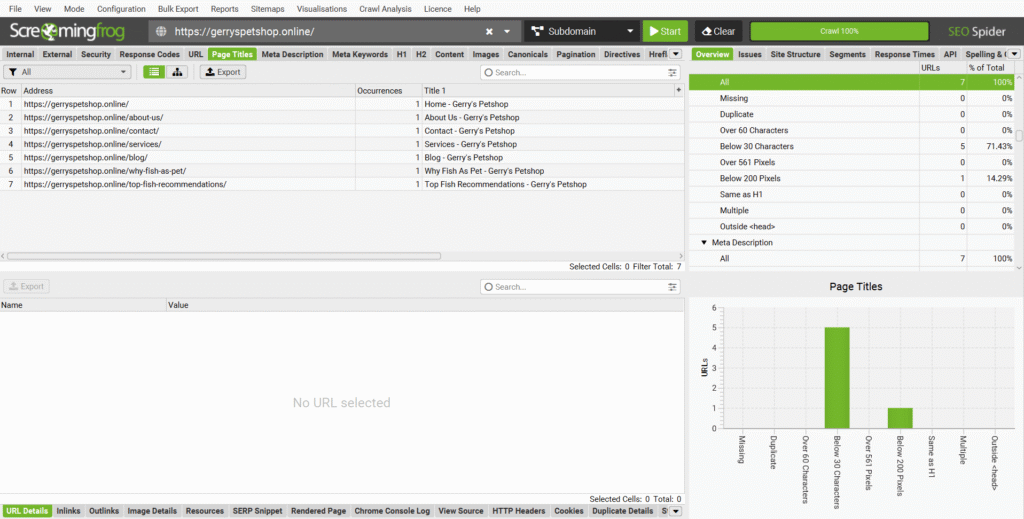Click the Clear crawl button
The height and width of the screenshot is (519, 1024).
[x=717, y=31]
